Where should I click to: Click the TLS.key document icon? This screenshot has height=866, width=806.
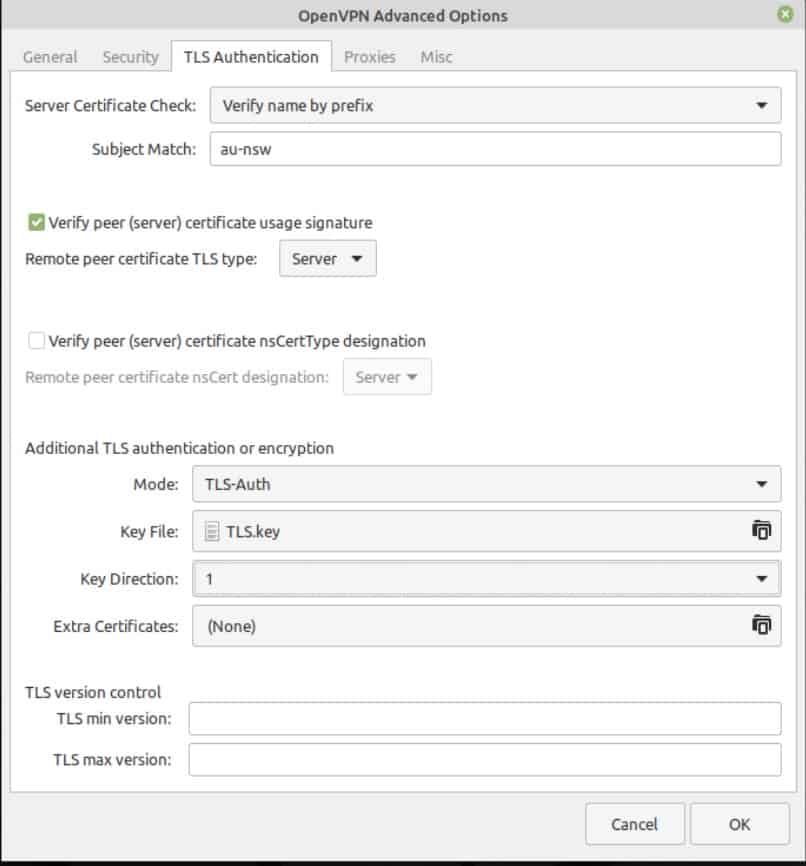click(212, 531)
